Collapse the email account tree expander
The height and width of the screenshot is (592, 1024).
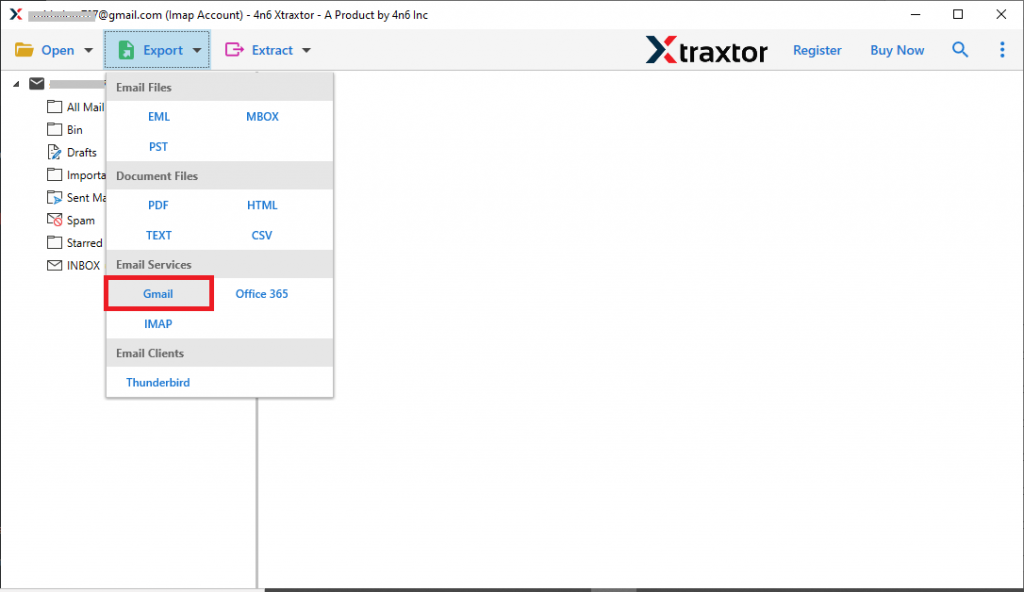click(x=14, y=83)
